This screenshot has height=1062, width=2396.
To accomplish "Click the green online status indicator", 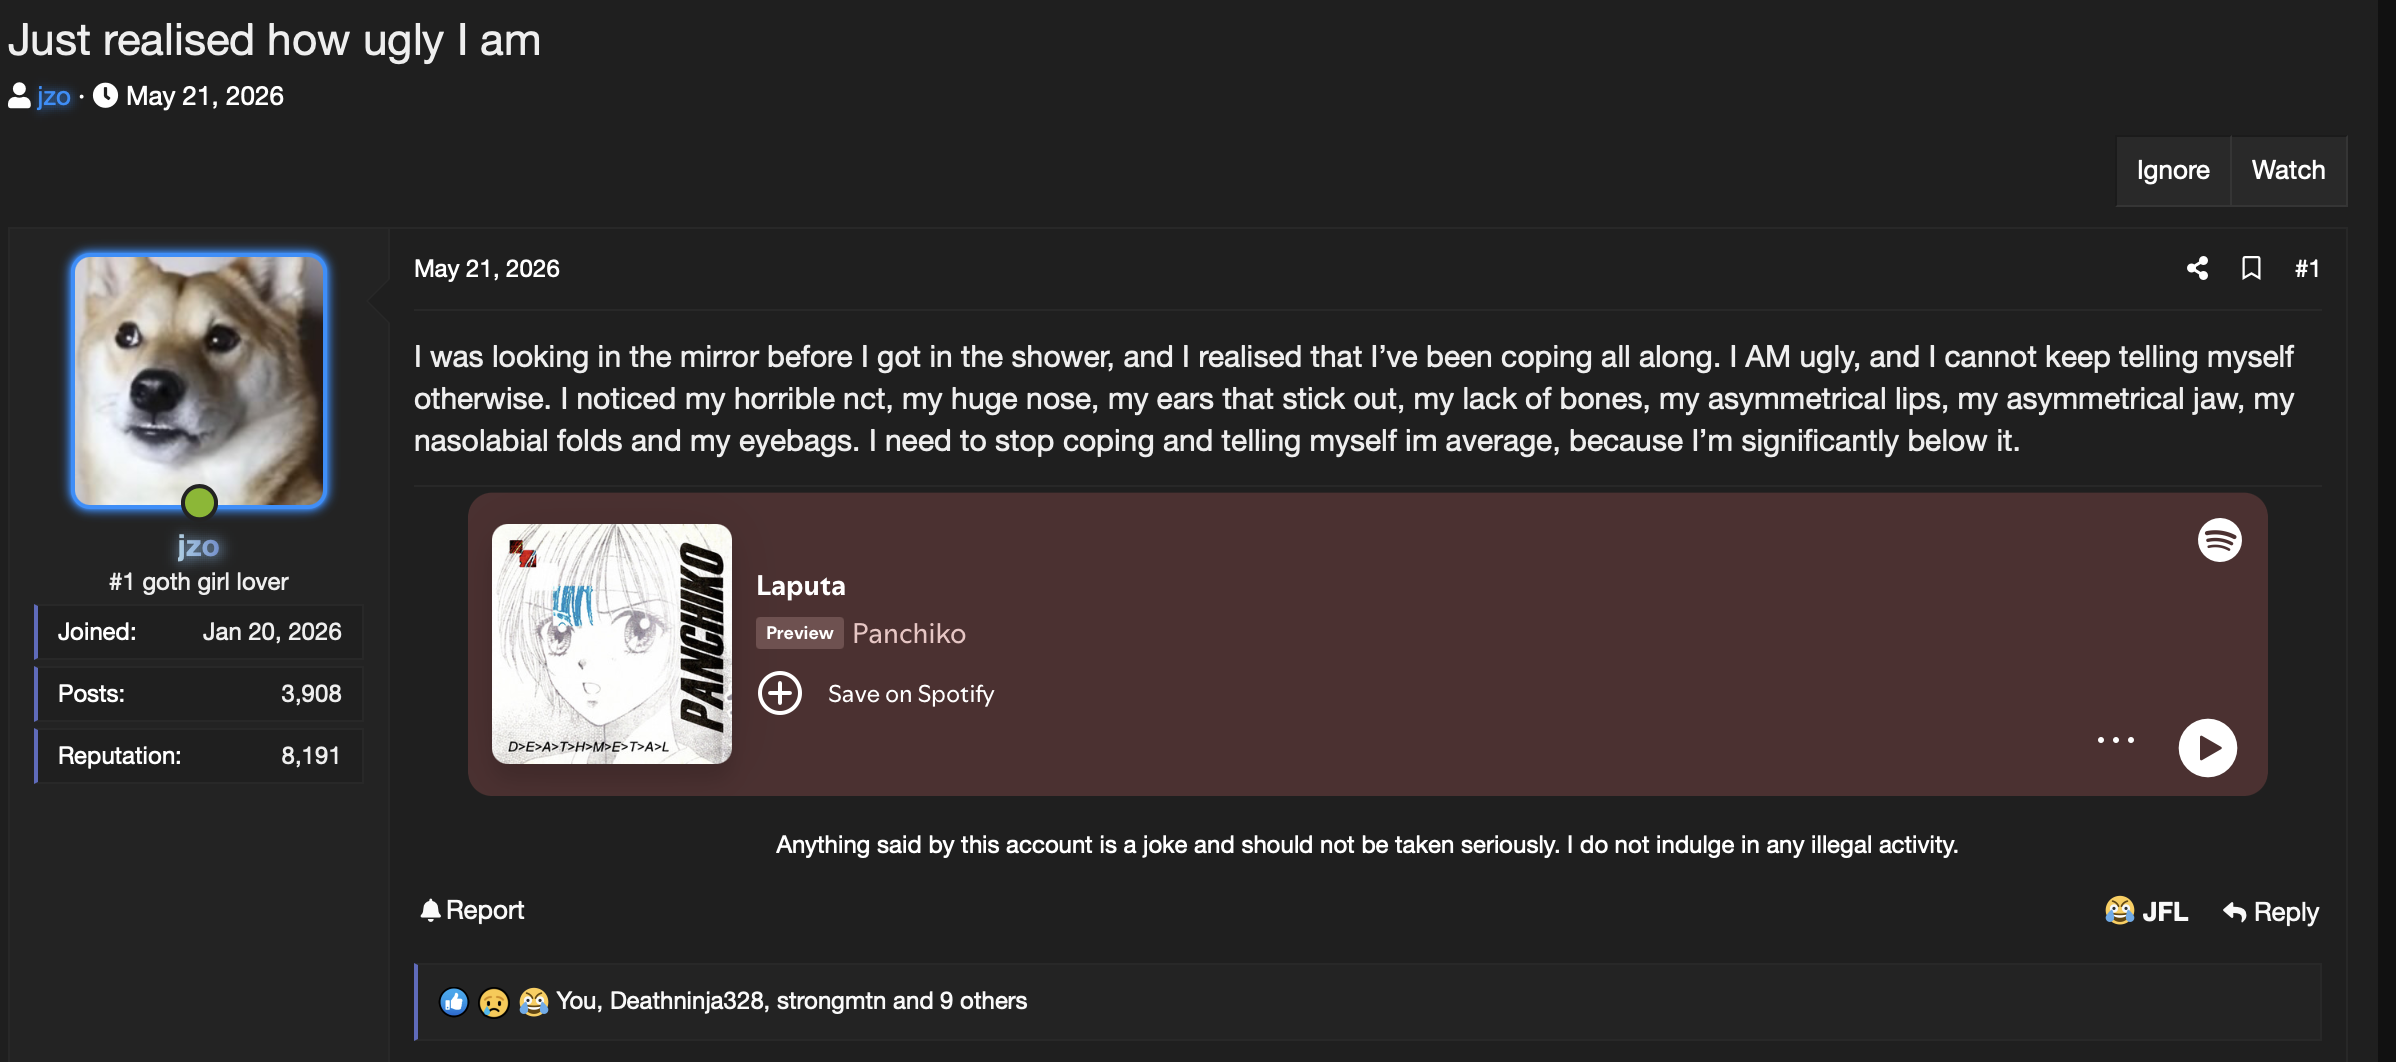I will [199, 502].
